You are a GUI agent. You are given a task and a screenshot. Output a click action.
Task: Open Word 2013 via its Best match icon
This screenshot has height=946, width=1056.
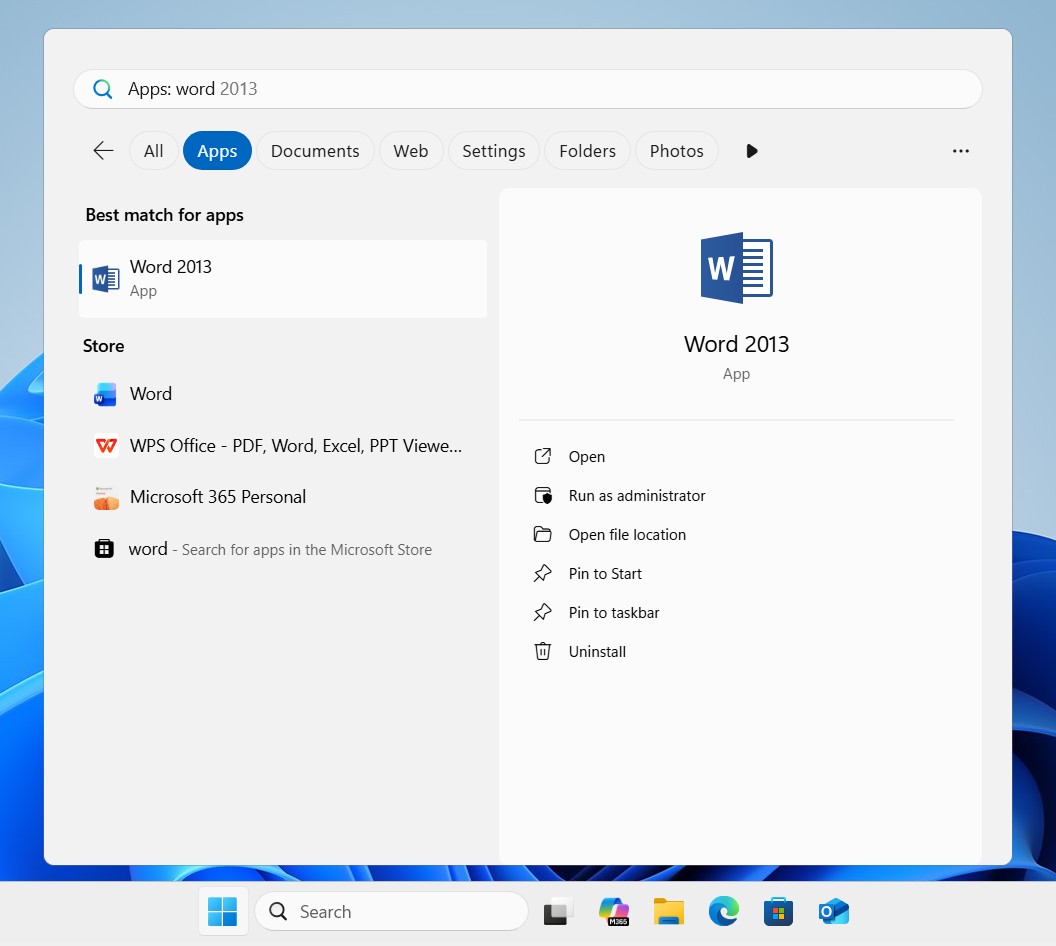(x=104, y=278)
